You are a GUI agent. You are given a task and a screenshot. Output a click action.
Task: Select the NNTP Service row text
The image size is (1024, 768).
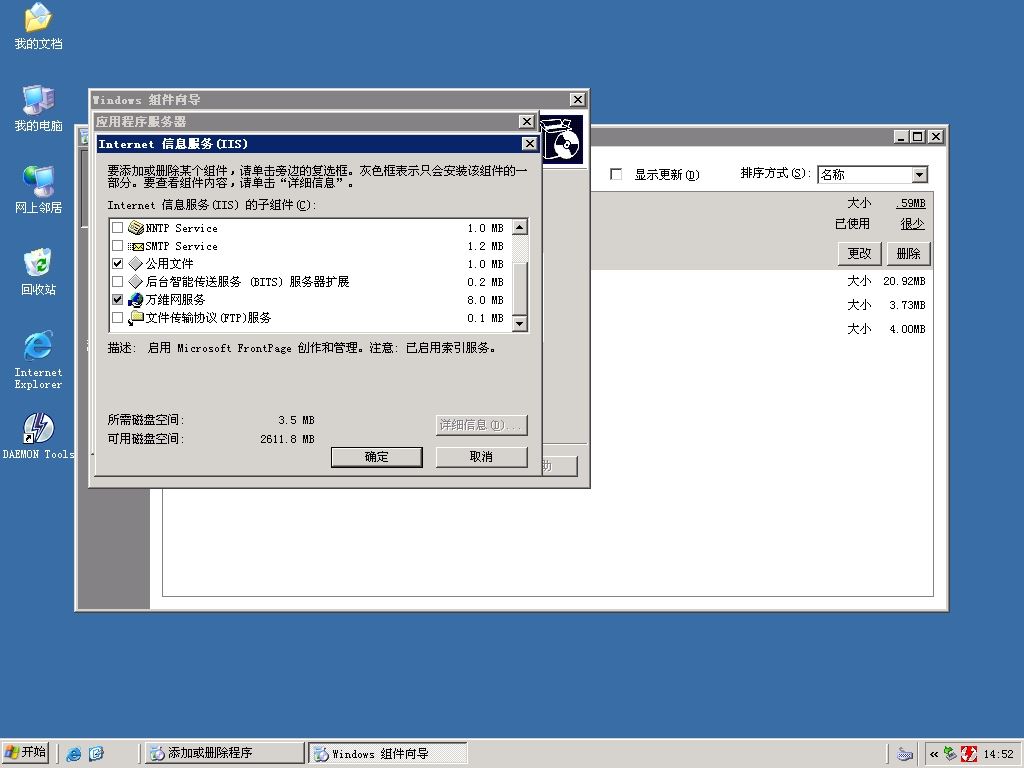pos(182,228)
